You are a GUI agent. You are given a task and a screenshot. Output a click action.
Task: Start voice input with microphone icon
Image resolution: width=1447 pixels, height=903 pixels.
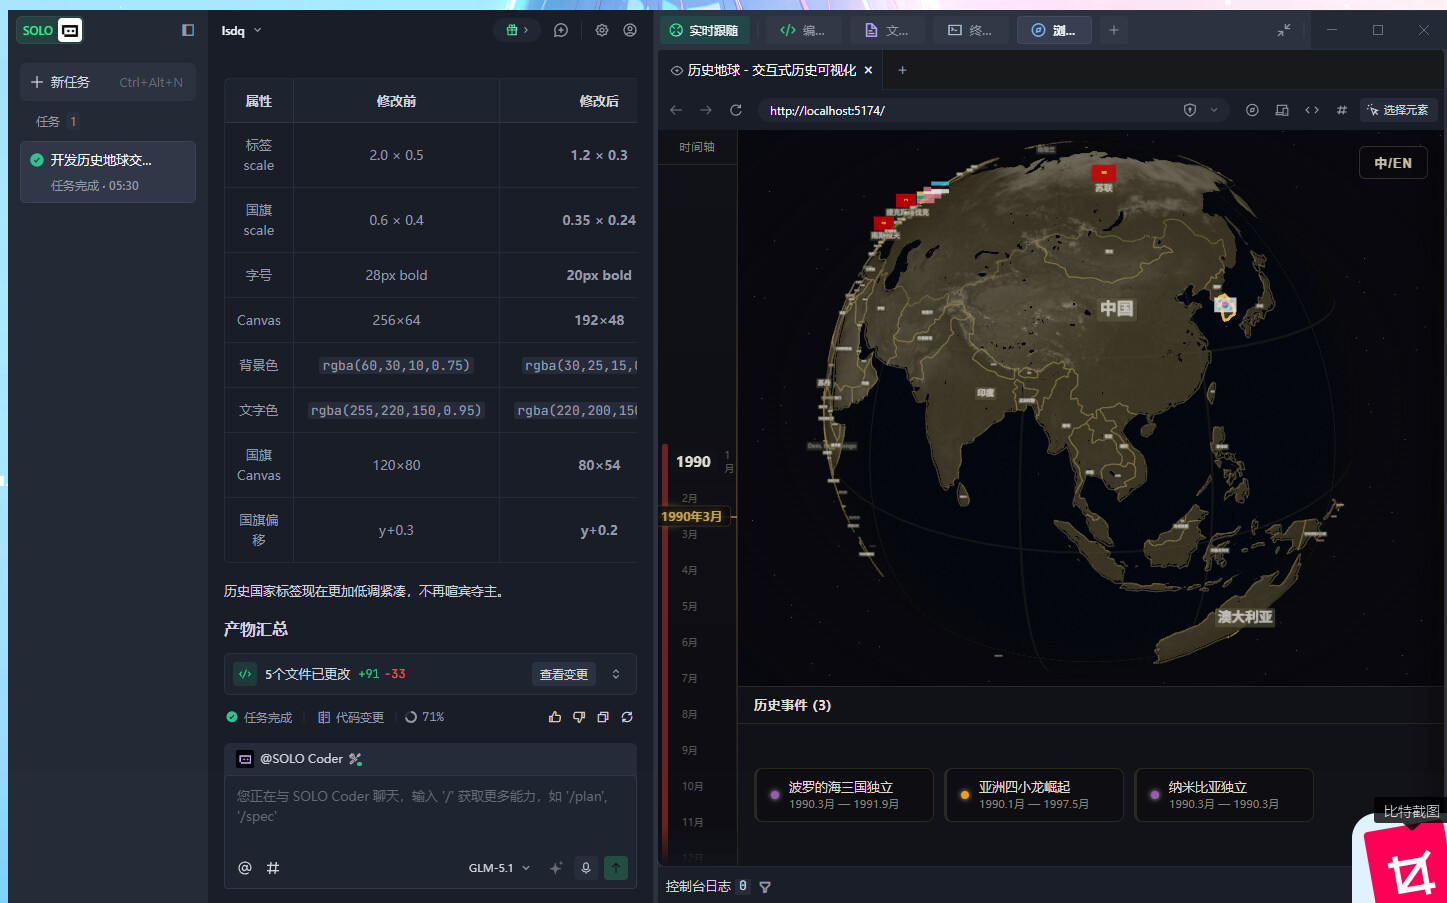click(x=586, y=868)
